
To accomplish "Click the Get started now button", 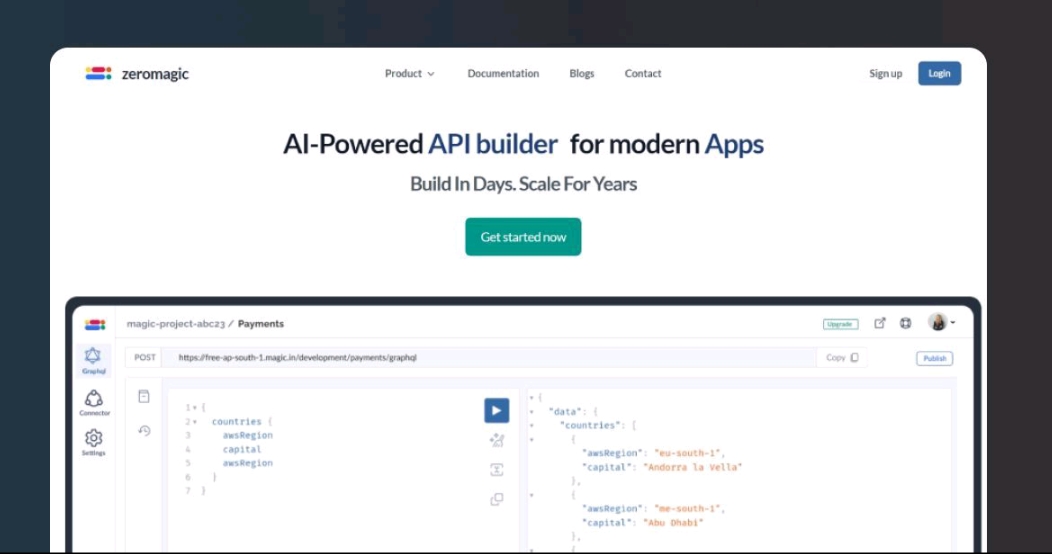I will click(x=523, y=237).
